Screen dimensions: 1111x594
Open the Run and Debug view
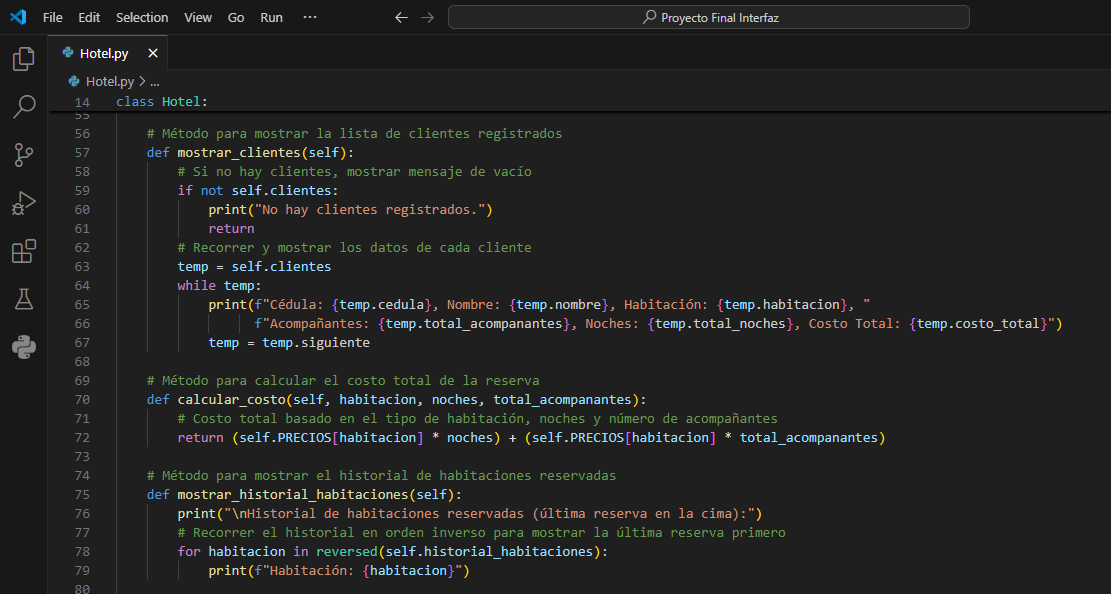coord(23,203)
